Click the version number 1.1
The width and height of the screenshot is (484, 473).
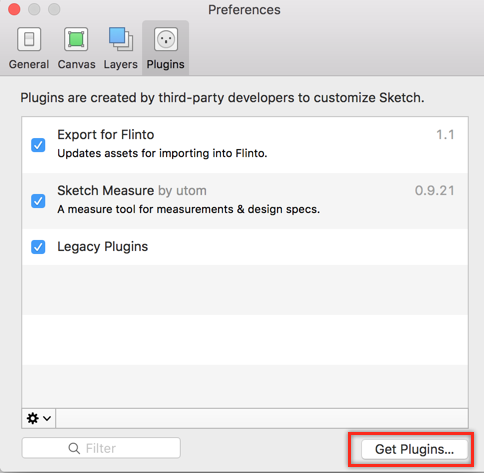pyautogui.click(x=445, y=135)
